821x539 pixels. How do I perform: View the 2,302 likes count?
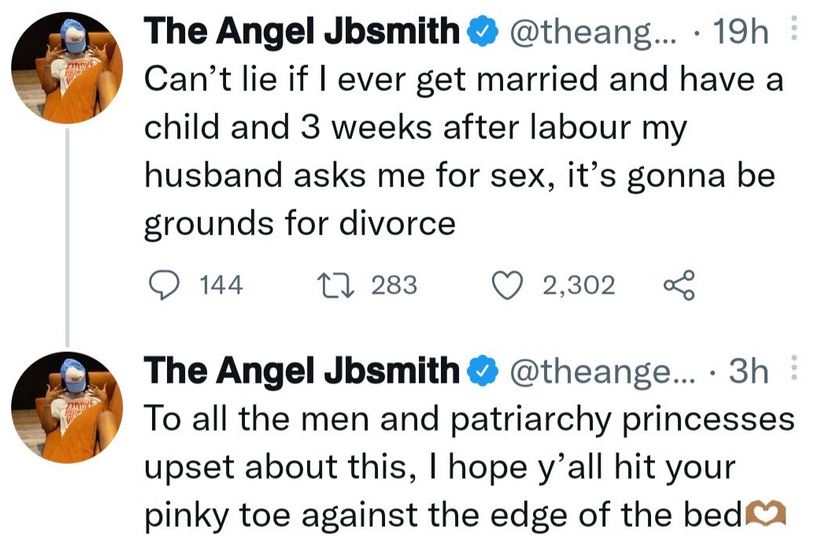point(578,286)
